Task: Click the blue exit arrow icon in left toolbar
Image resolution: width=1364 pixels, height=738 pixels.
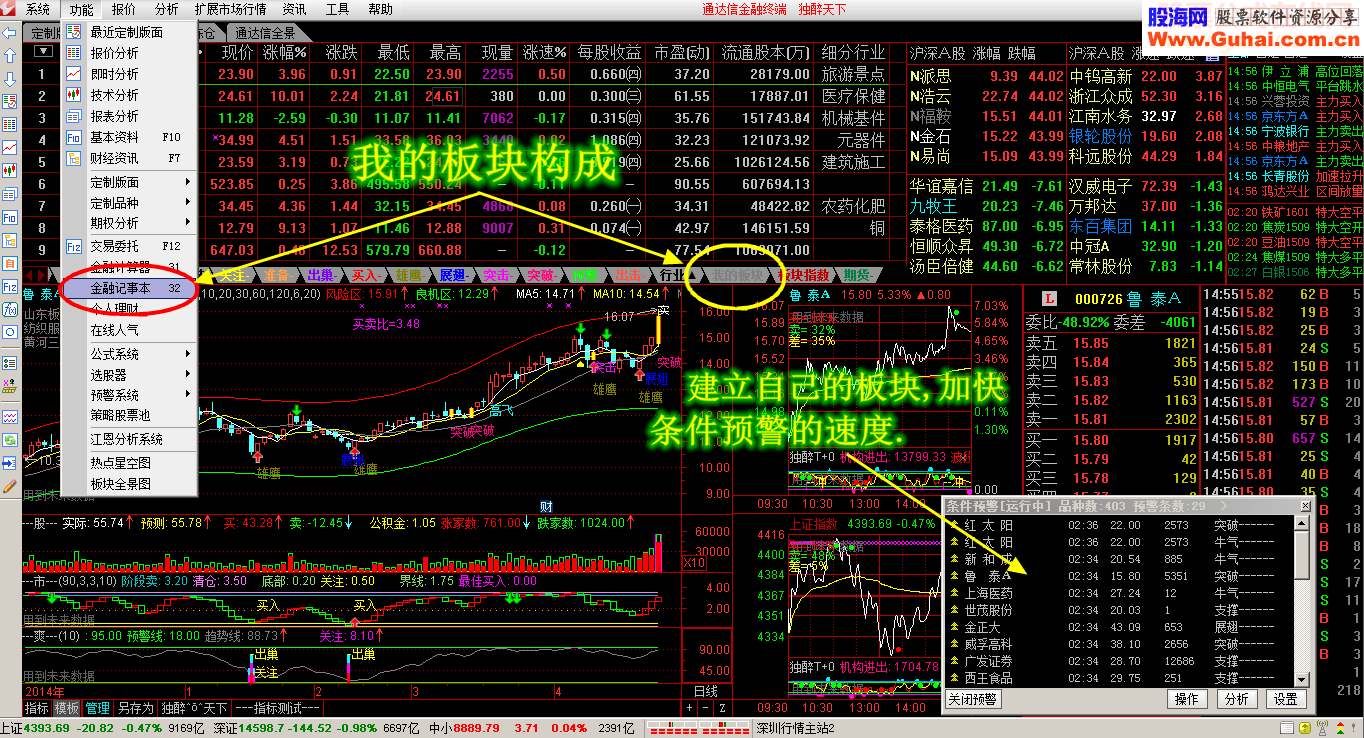Action: (x=9, y=463)
